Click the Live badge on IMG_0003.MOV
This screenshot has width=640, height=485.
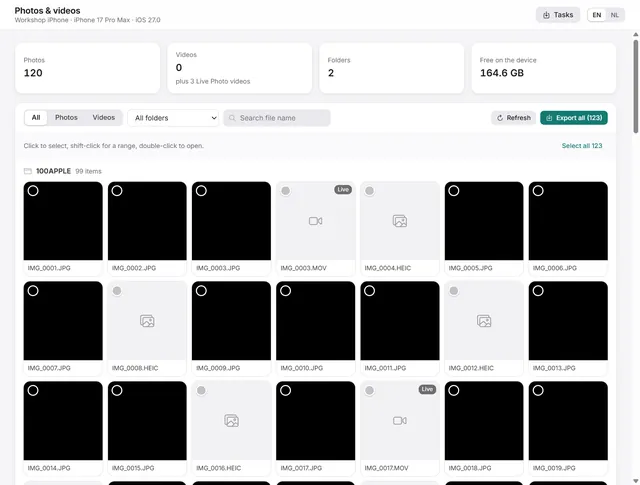click(343, 189)
